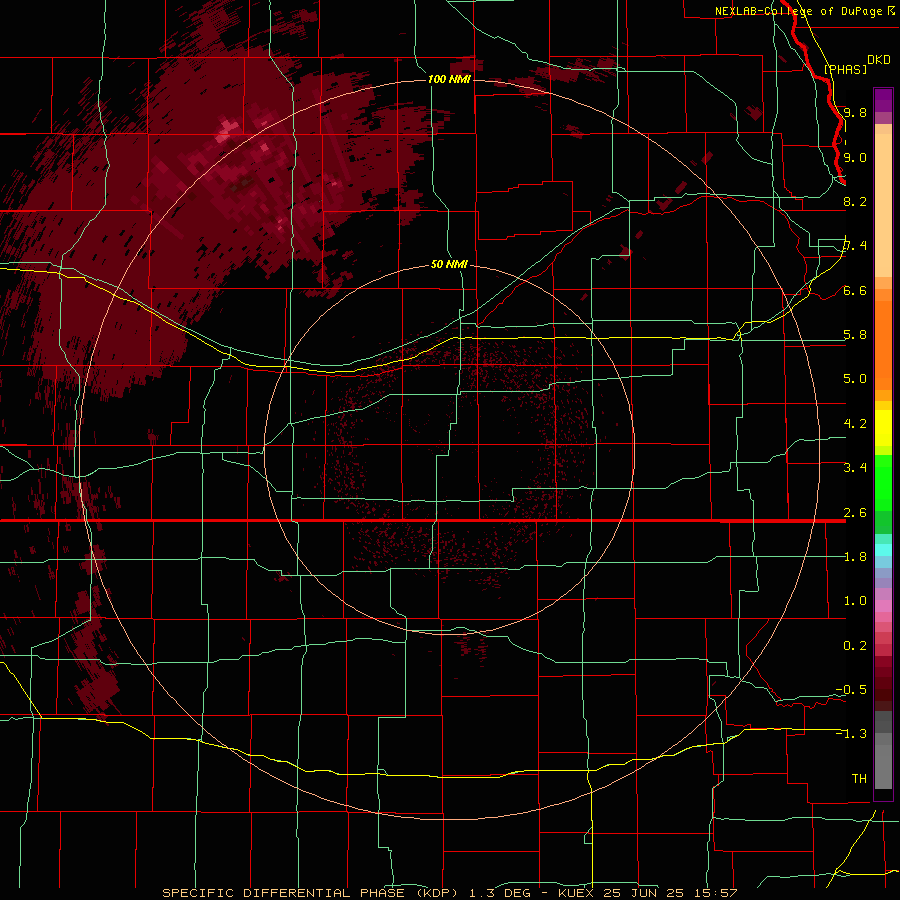Click the 6.6 value on the color scale
Image resolution: width=900 pixels, height=900 pixels.
(x=855, y=290)
